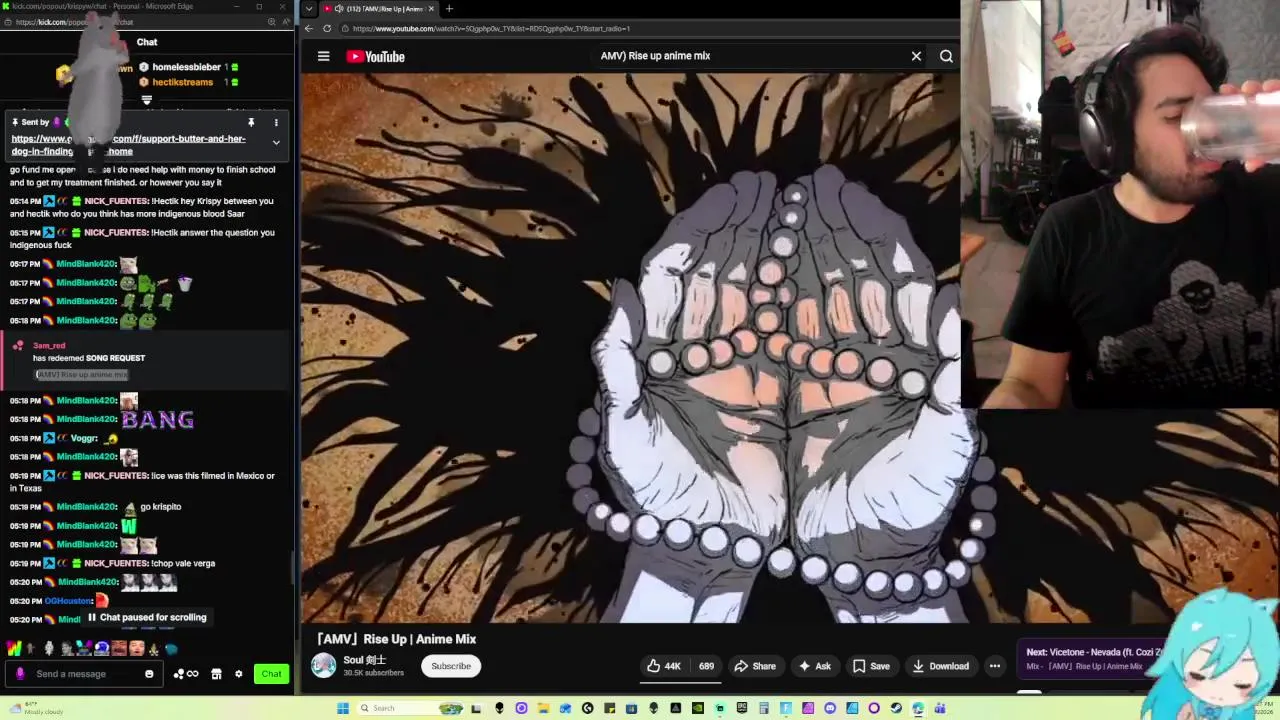1280x720 pixels.
Task: Open the NVIDIA app on taskbar
Action: point(697,708)
